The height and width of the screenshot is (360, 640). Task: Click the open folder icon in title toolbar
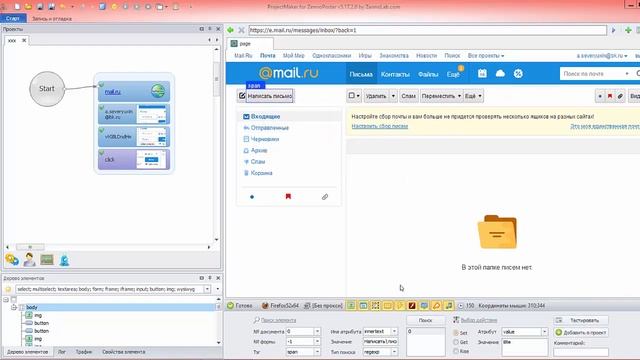click(x=29, y=7)
